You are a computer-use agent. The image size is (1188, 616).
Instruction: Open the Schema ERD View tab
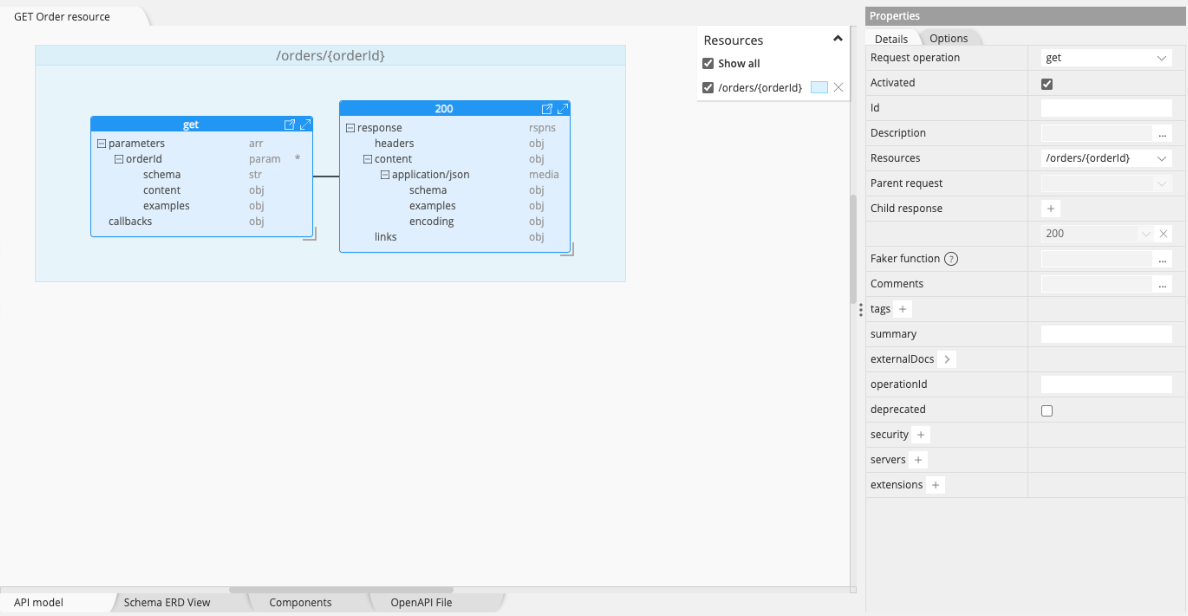tap(165, 602)
